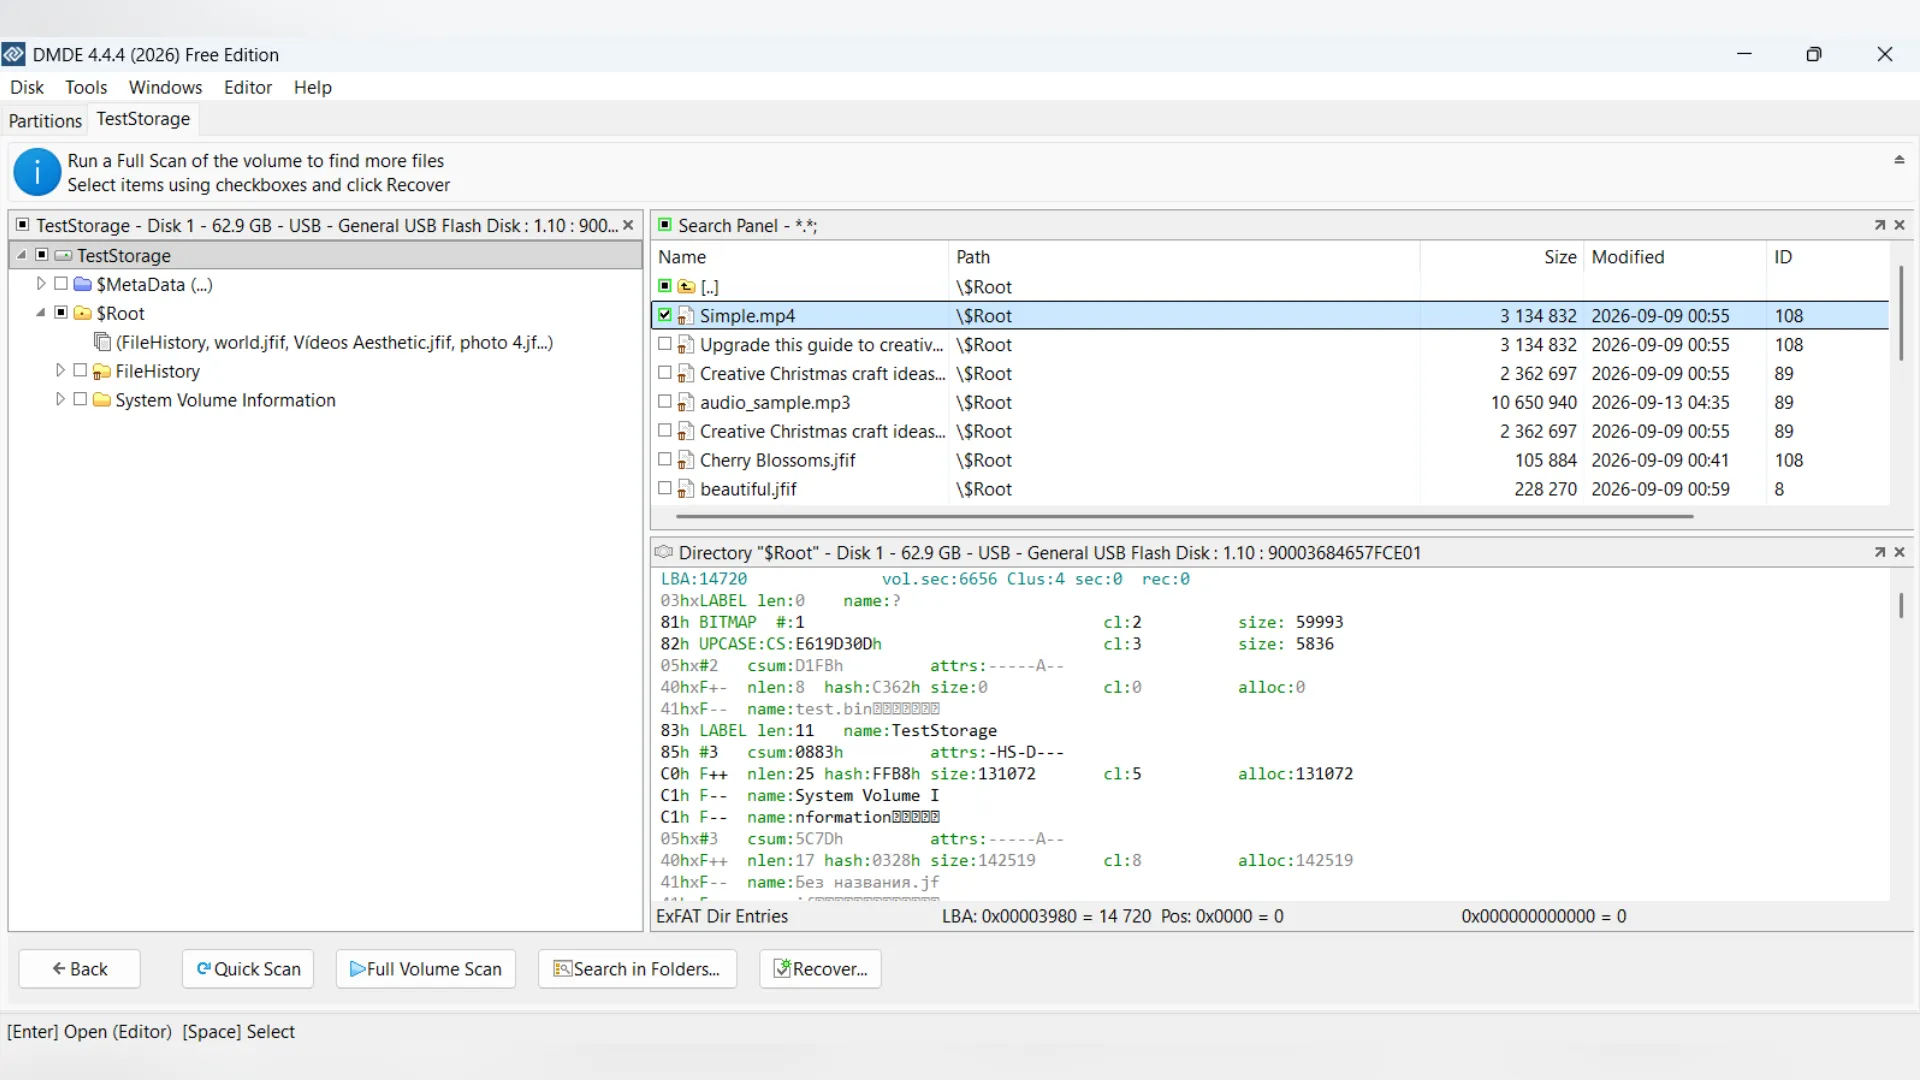Collapse the TestStorage root tree node
The height and width of the screenshot is (1080, 1920).
tap(22, 255)
